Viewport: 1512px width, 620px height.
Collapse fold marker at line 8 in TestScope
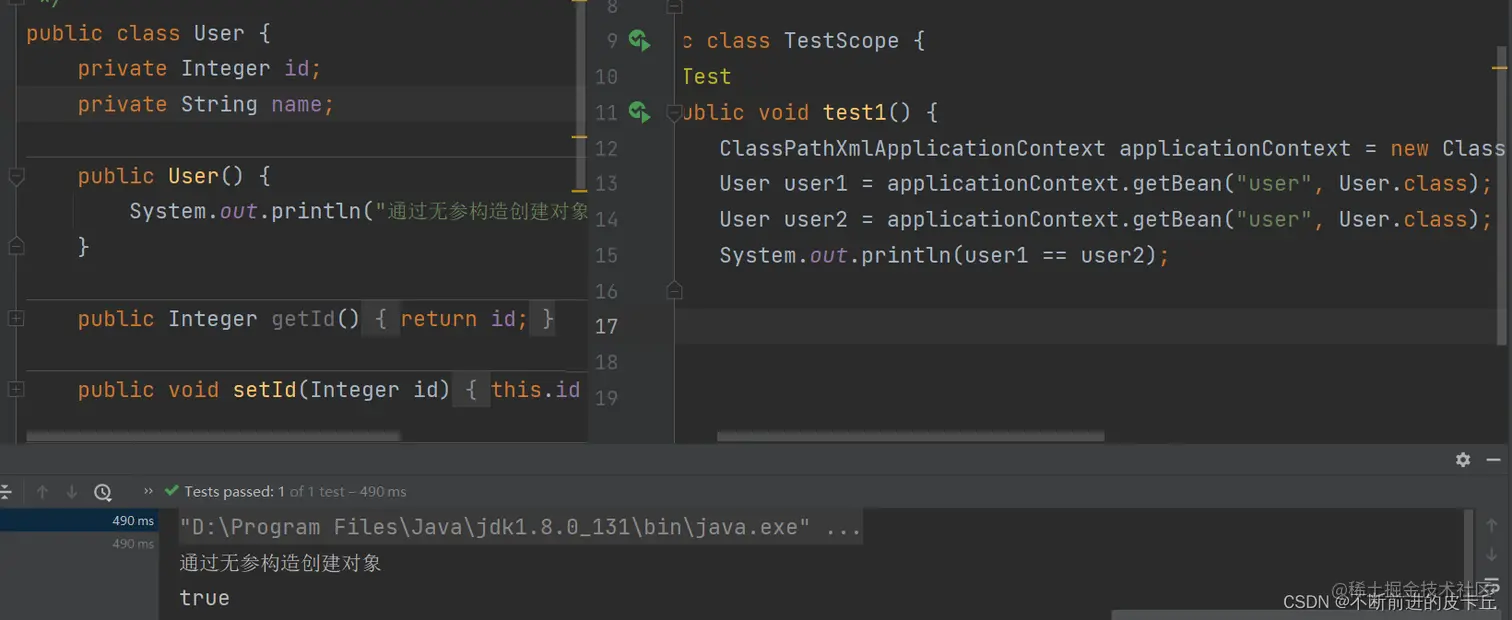point(674,7)
